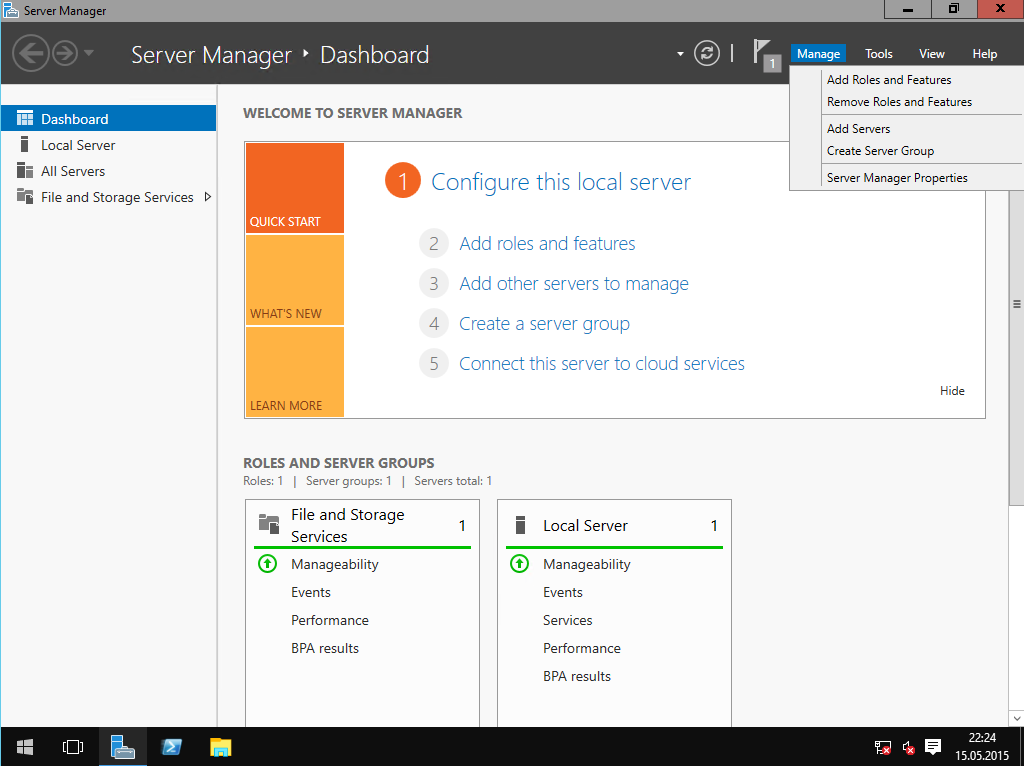
Task: Hide the welcome tile
Action: click(x=952, y=391)
